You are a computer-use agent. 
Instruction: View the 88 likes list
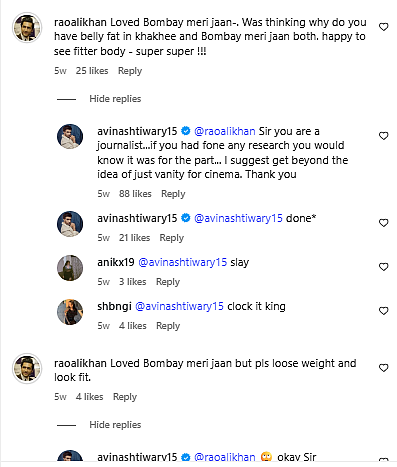coord(135,194)
